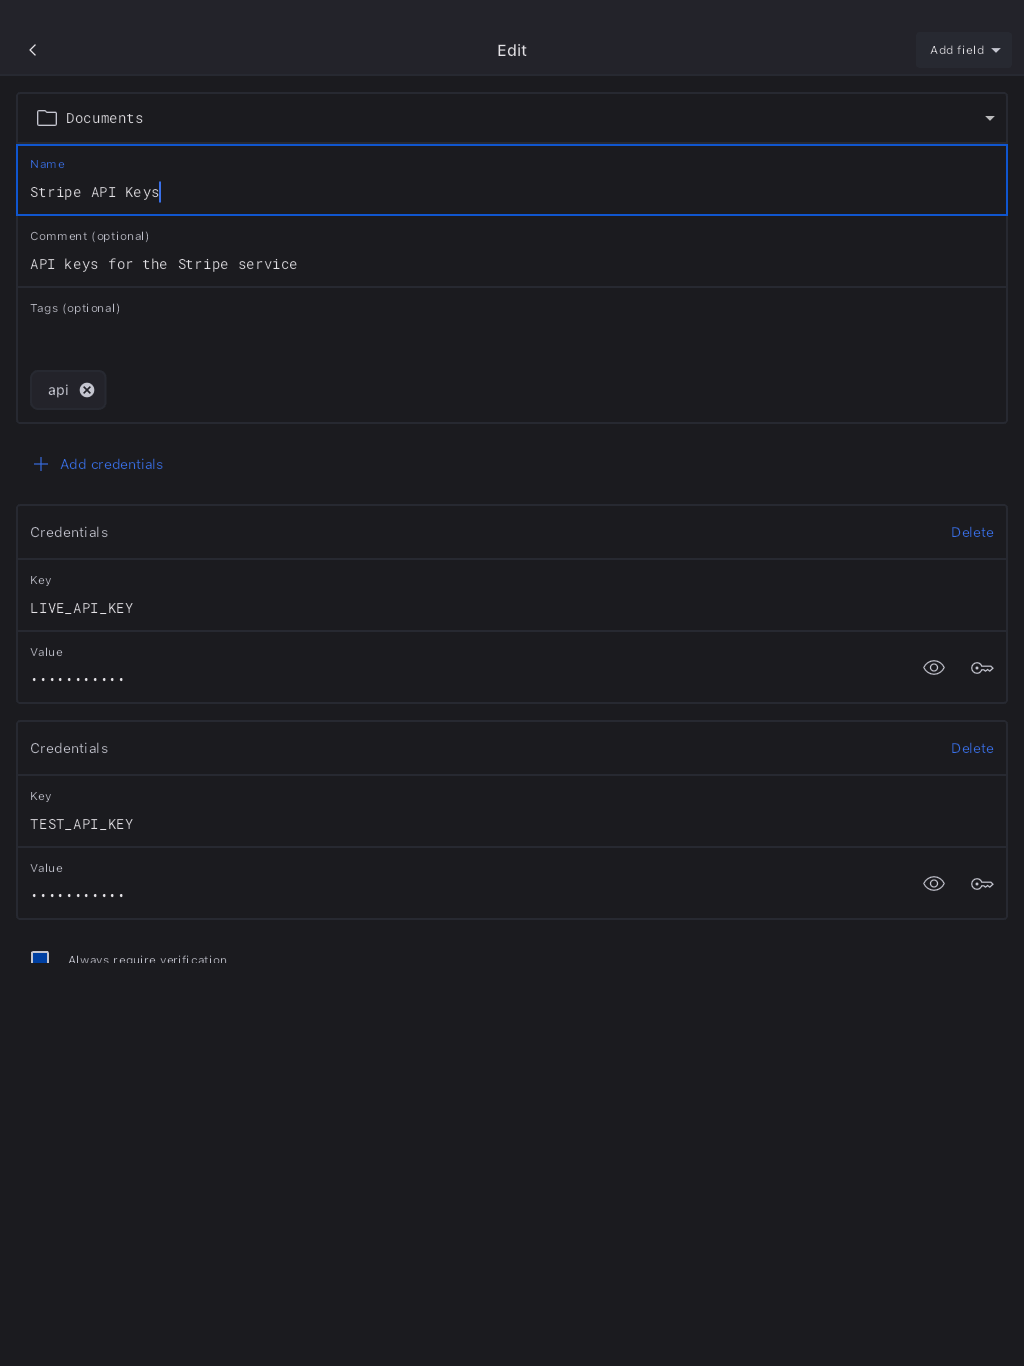This screenshot has width=1024, height=1366.
Task: Expand the Documents folder selector arrow
Action: click(x=990, y=118)
